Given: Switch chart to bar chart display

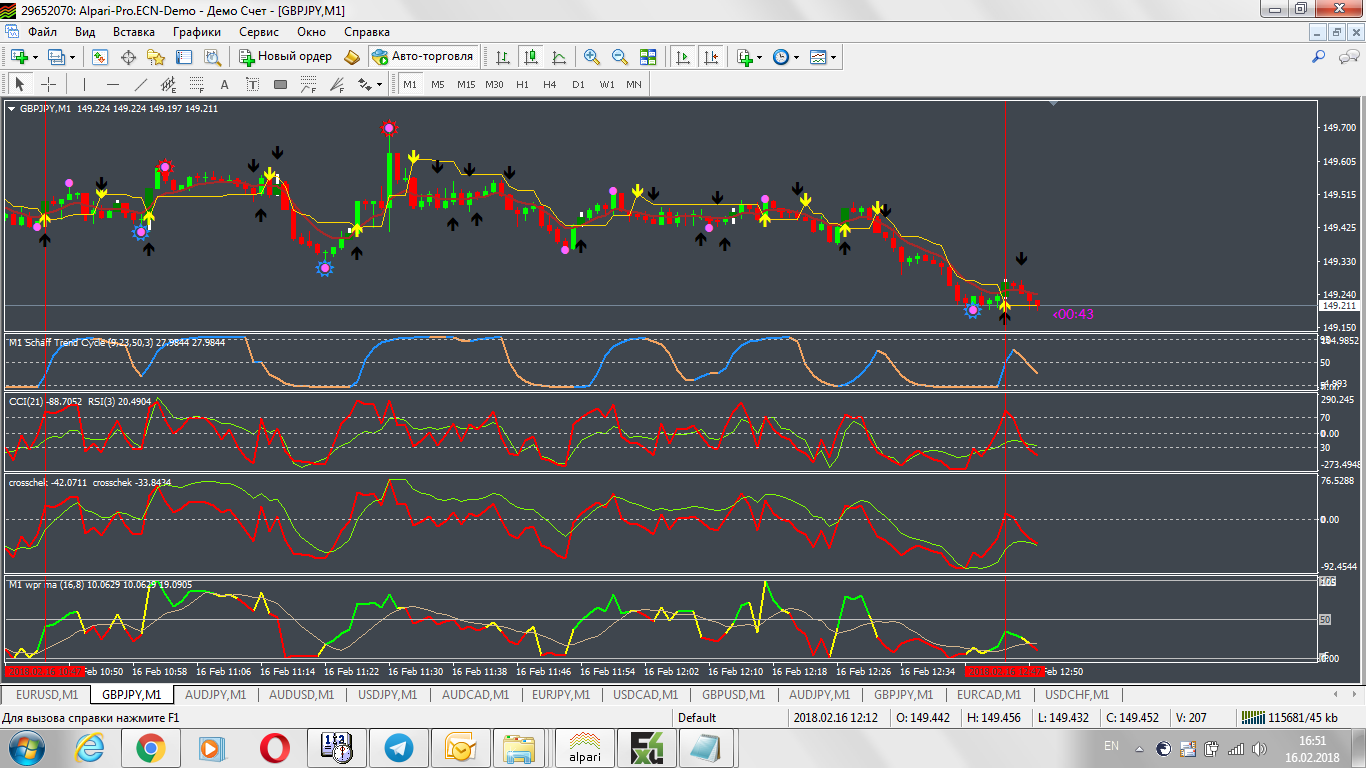Looking at the screenshot, I should coord(503,57).
